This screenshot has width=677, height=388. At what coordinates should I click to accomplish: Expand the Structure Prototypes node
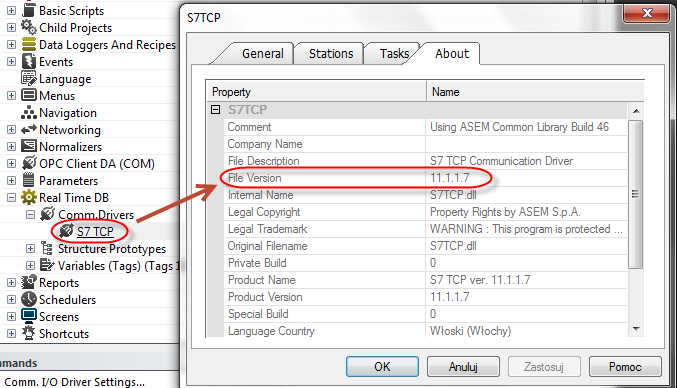coord(30,249)
